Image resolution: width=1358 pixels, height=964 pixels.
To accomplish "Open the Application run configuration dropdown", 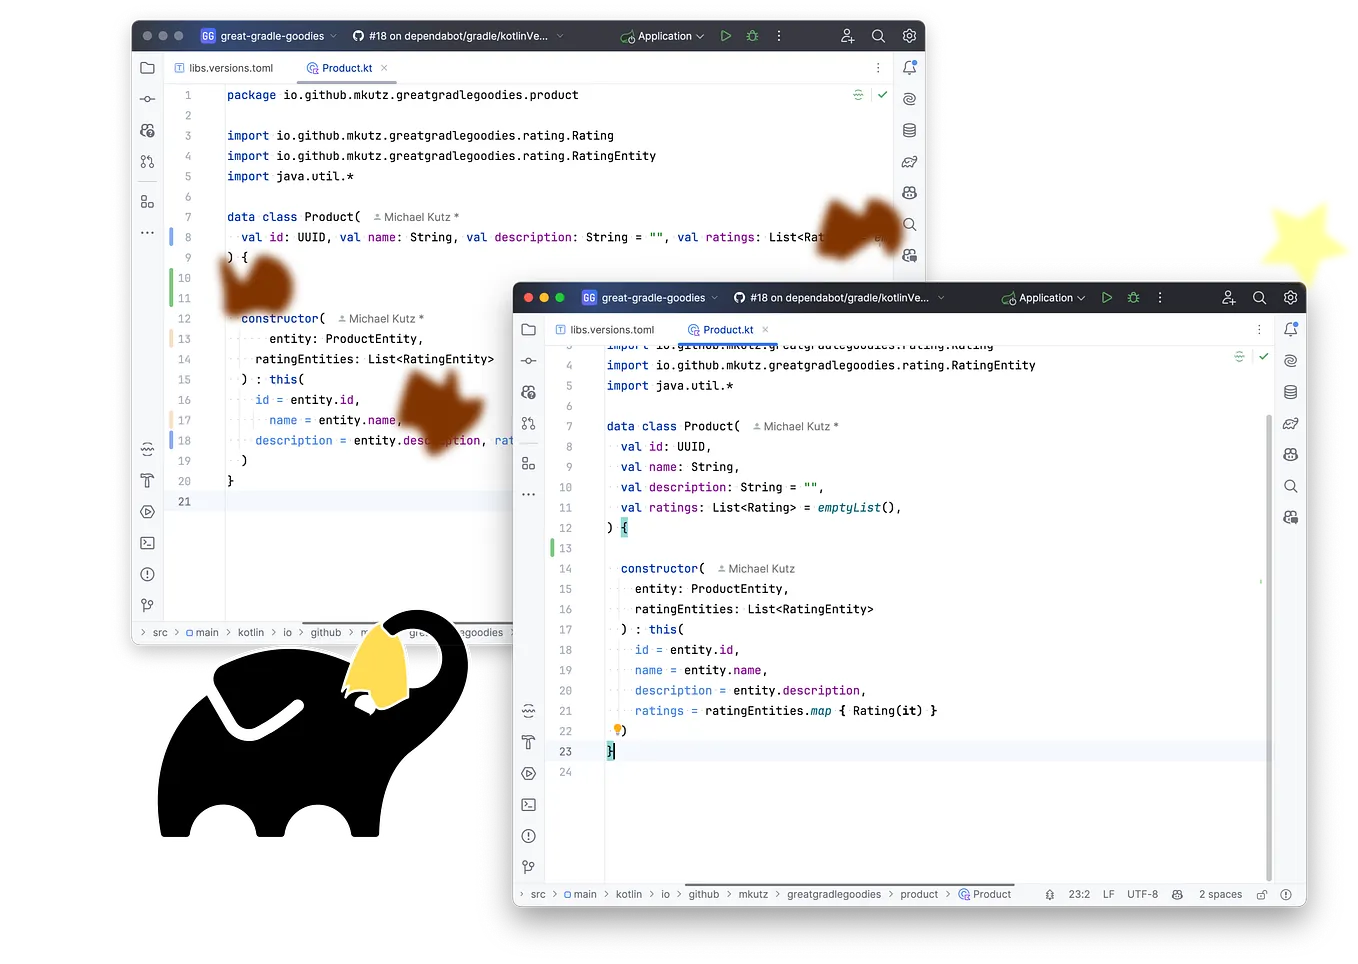I will 1043,297.
